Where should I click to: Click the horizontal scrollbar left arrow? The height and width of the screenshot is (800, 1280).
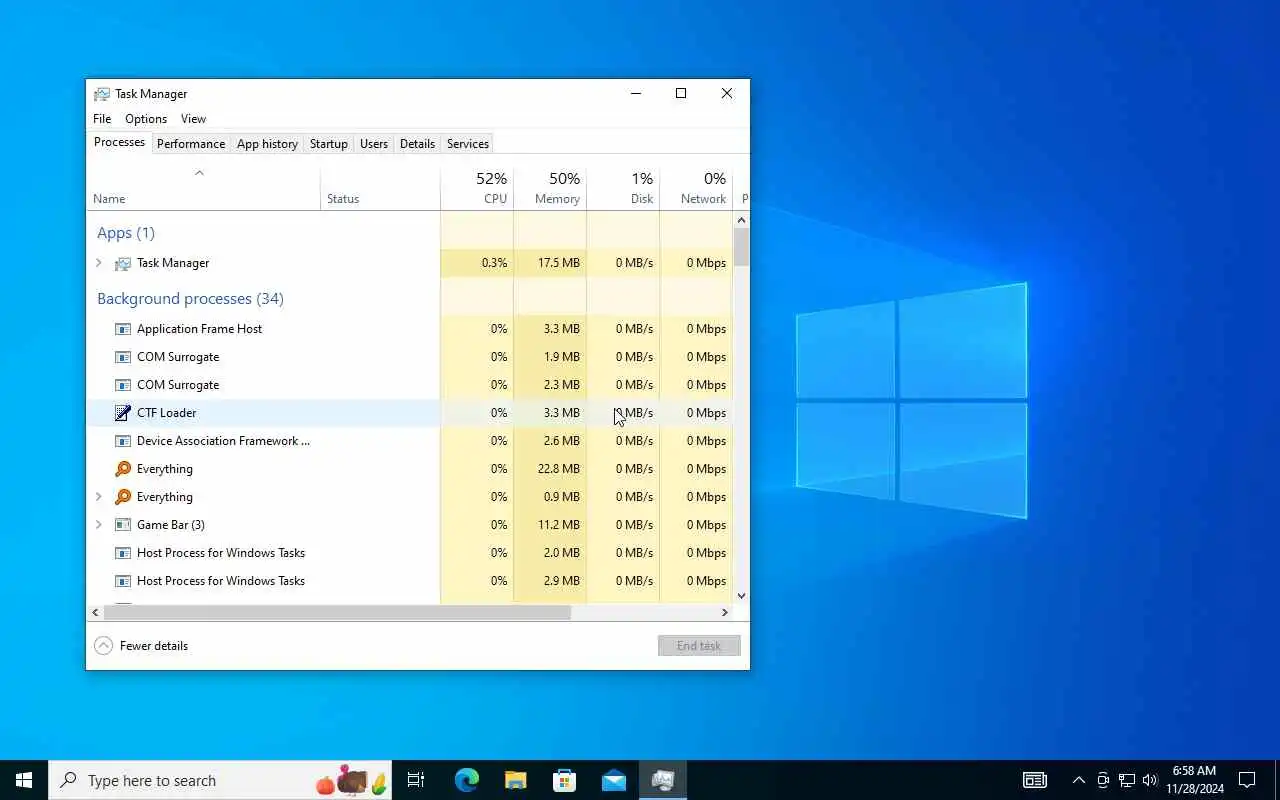click(96, 612)
